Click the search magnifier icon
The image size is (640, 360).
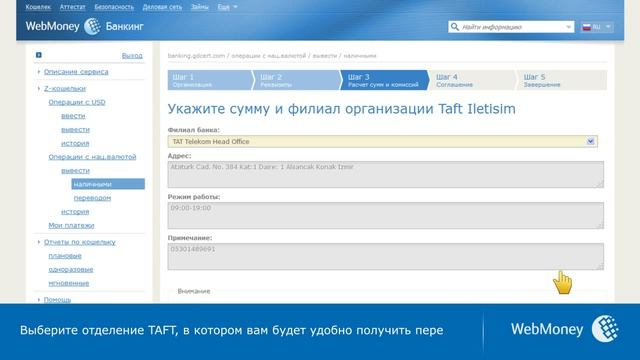454,27
